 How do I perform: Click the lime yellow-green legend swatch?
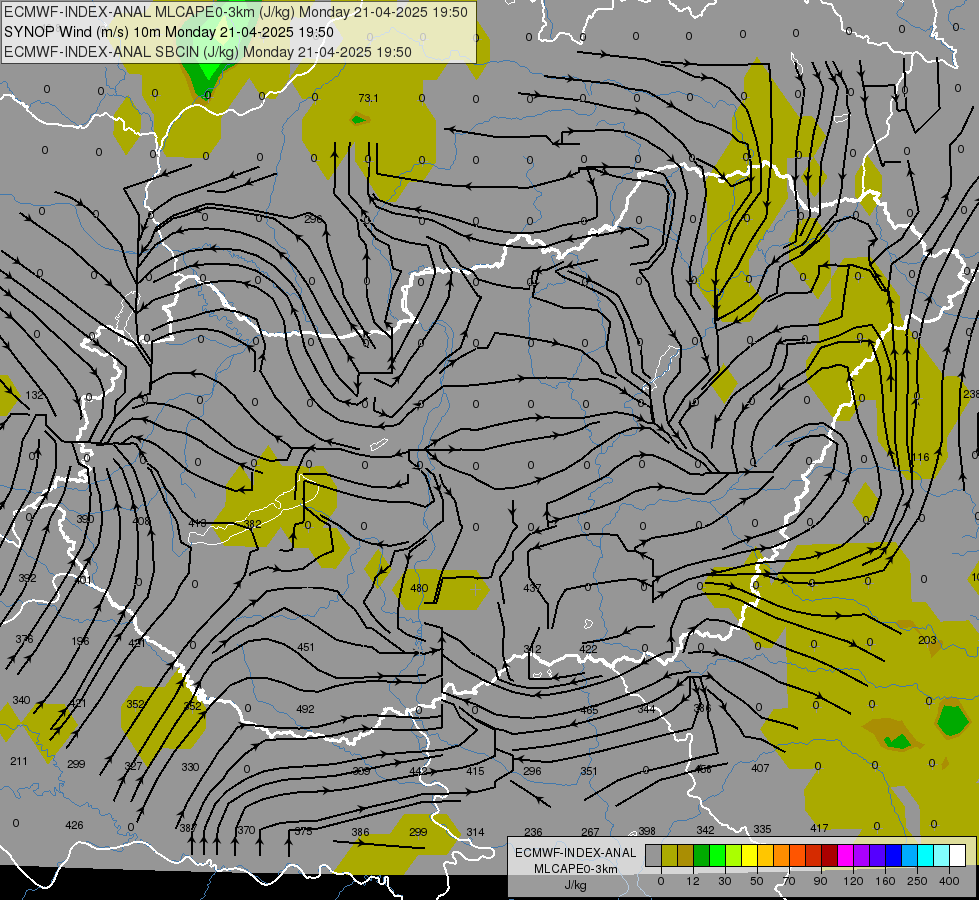point(734,856)
